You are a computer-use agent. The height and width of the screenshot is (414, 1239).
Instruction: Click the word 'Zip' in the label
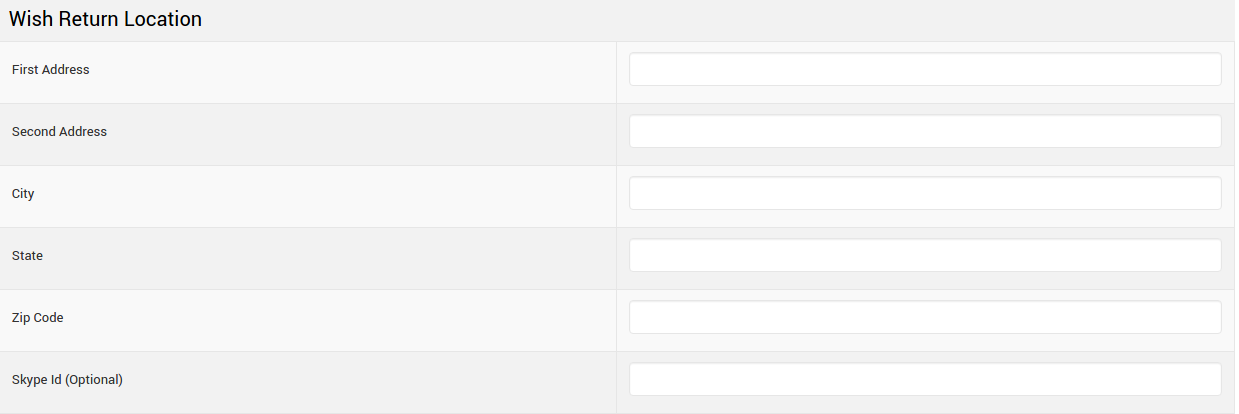(x=21, y=318)
